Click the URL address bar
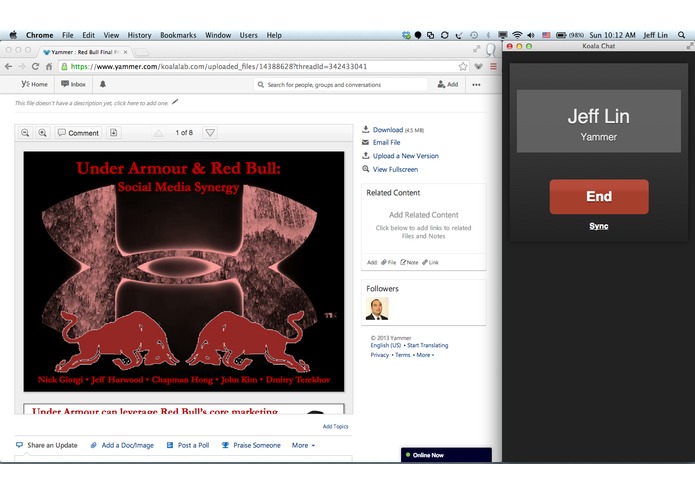This screenshot has width=695, height=494. (x=264, y=66)
